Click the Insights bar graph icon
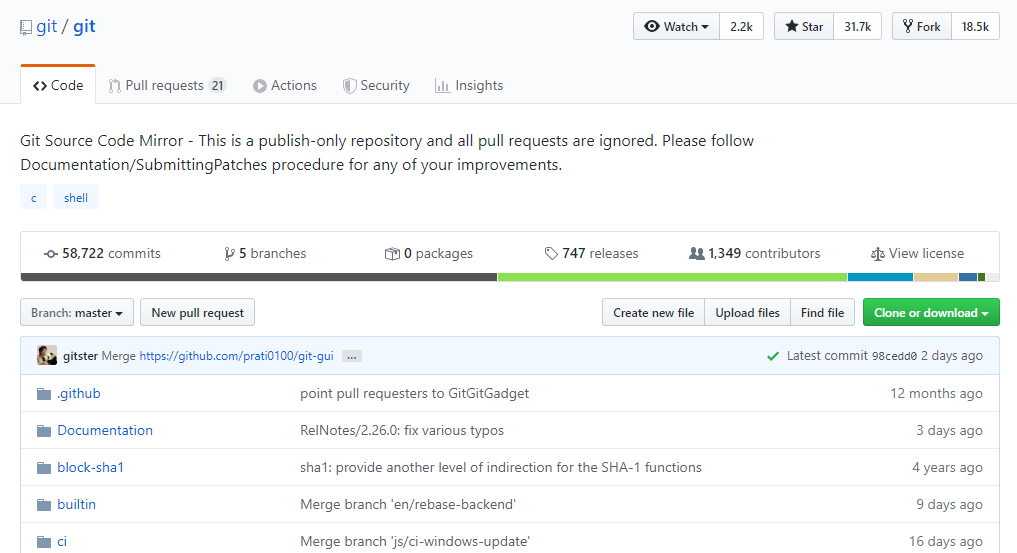Screen dimensions: 1017x553 pos(442,86)
